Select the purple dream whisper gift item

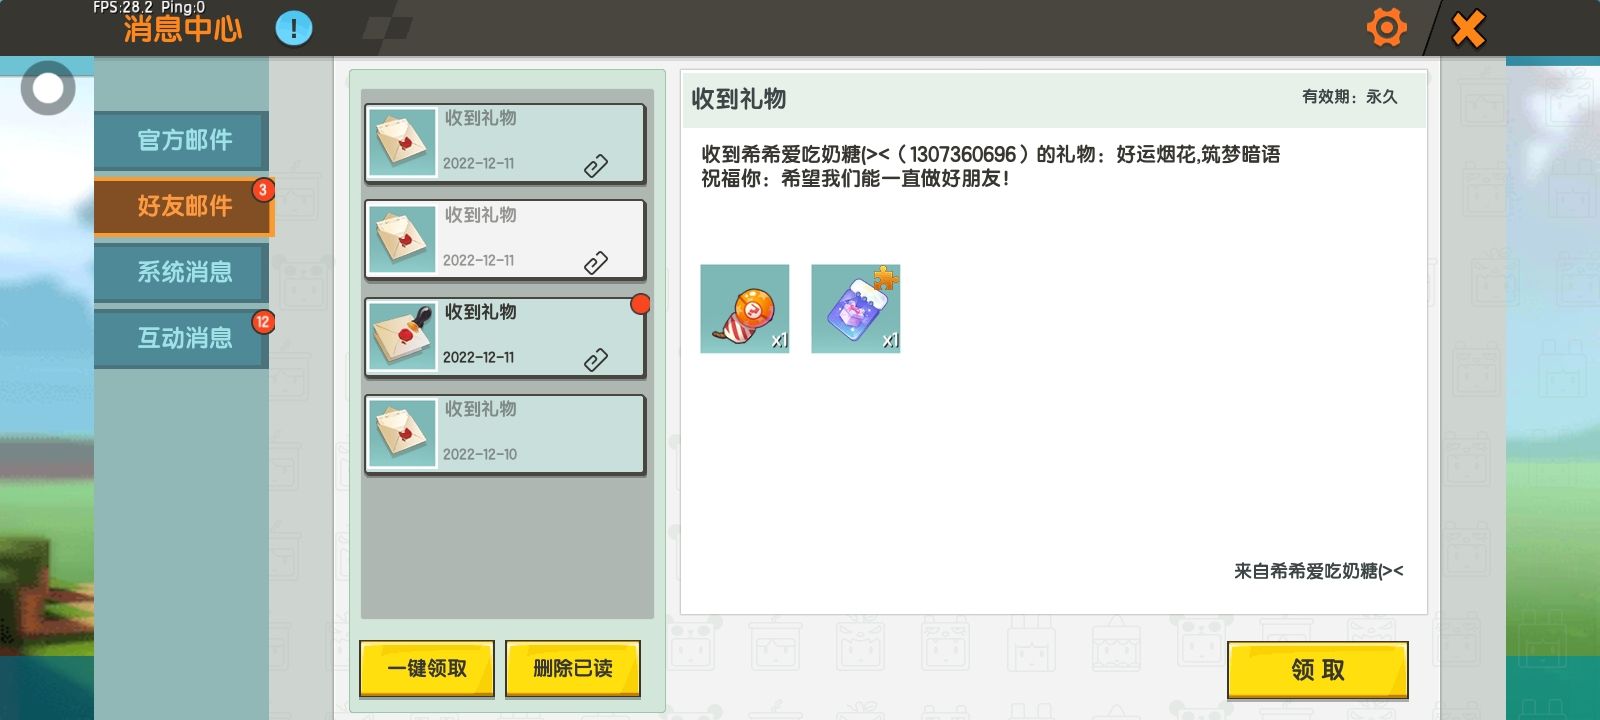[x=856, y=309]
